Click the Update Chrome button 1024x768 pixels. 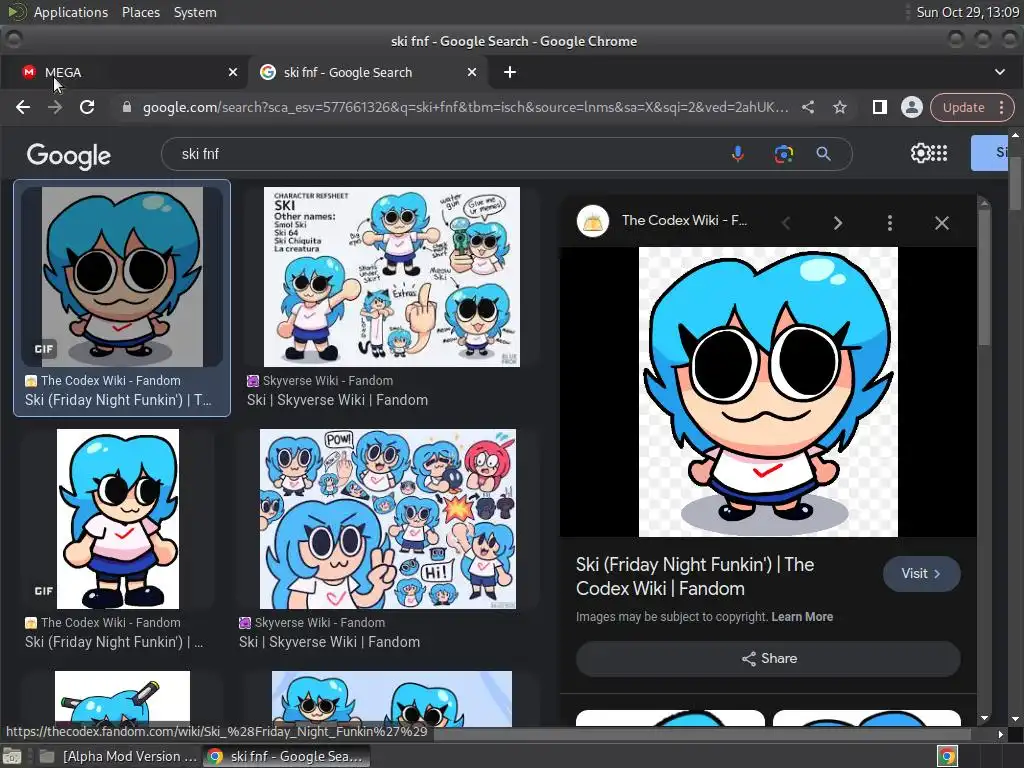tap(963, 107)
